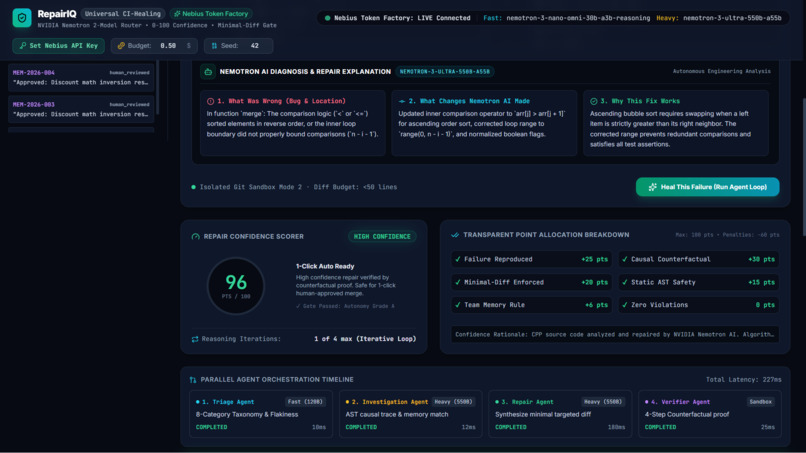The image size is (806, 453).
Task: Click the Investigation Agent yellow status dot
Action: [x=347, y=402]
